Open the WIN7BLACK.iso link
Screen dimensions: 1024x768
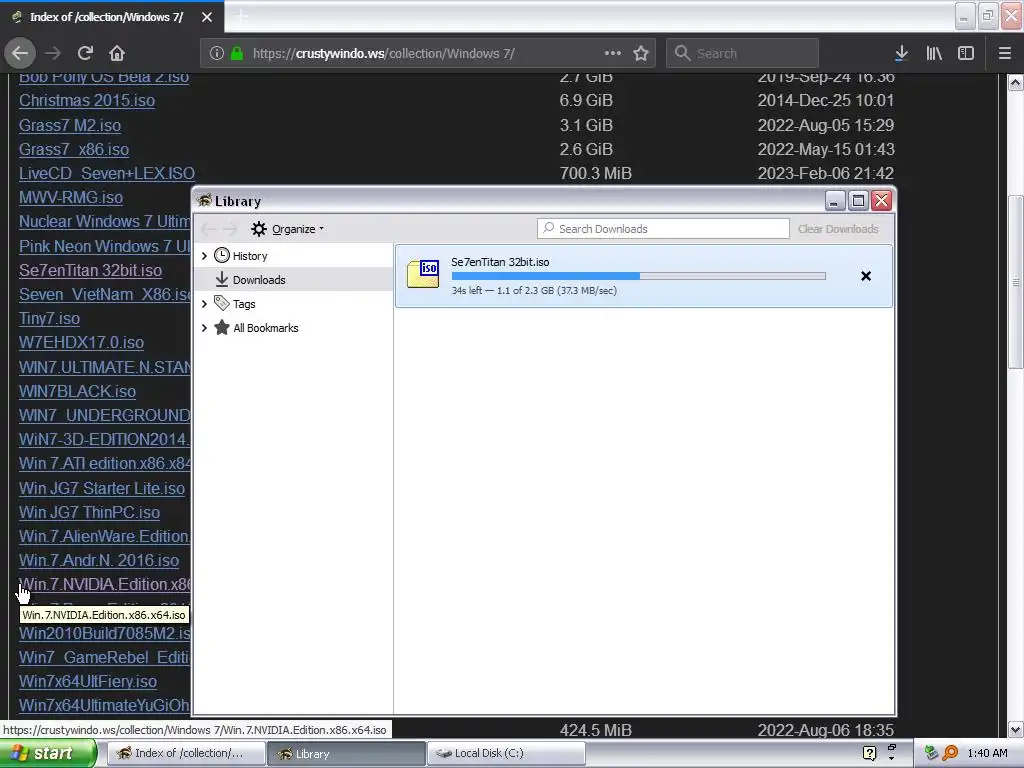pos(77,391)
